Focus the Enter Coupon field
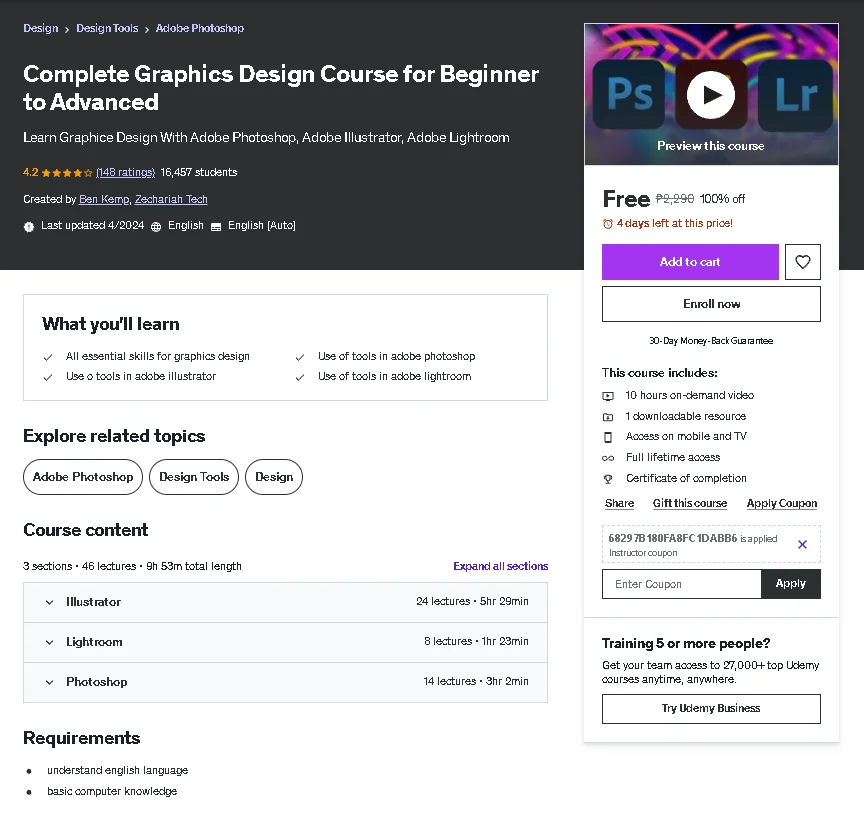Viewport: 864px width, 816px height. 681,584
